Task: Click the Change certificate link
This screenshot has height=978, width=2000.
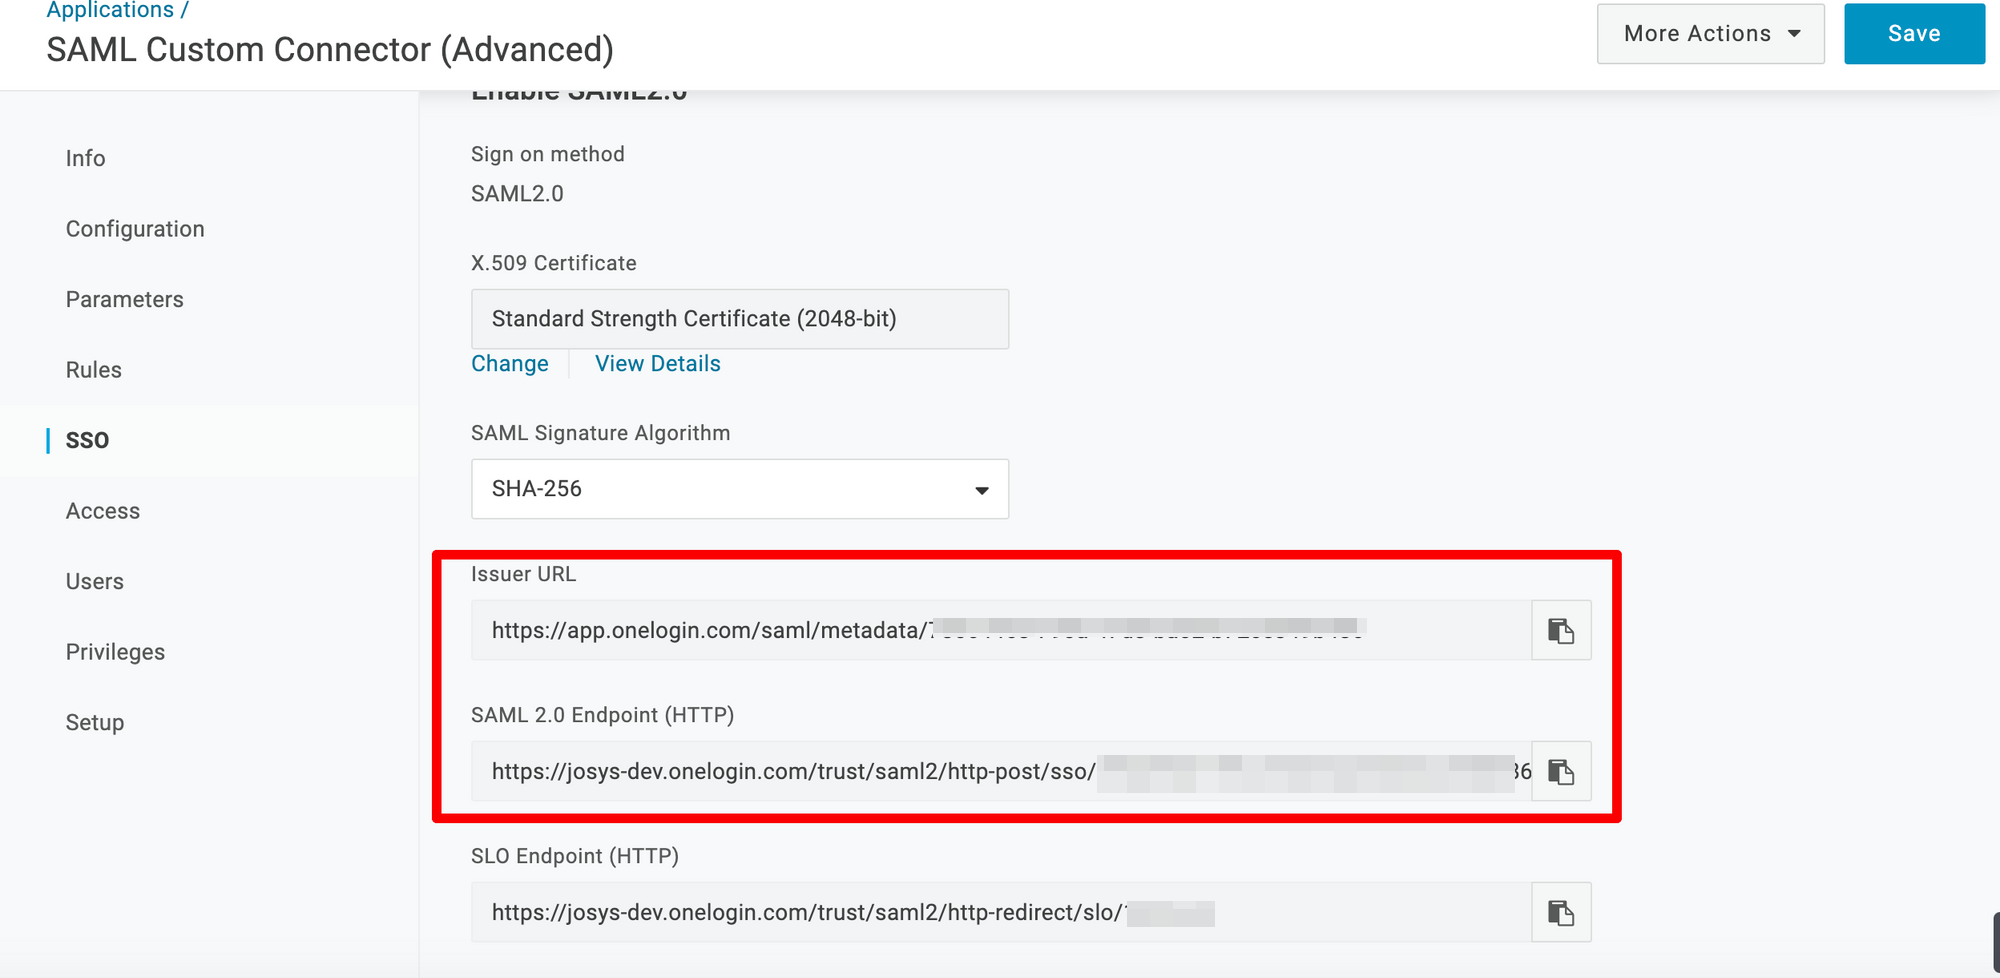Action: (x=509, y=364)
